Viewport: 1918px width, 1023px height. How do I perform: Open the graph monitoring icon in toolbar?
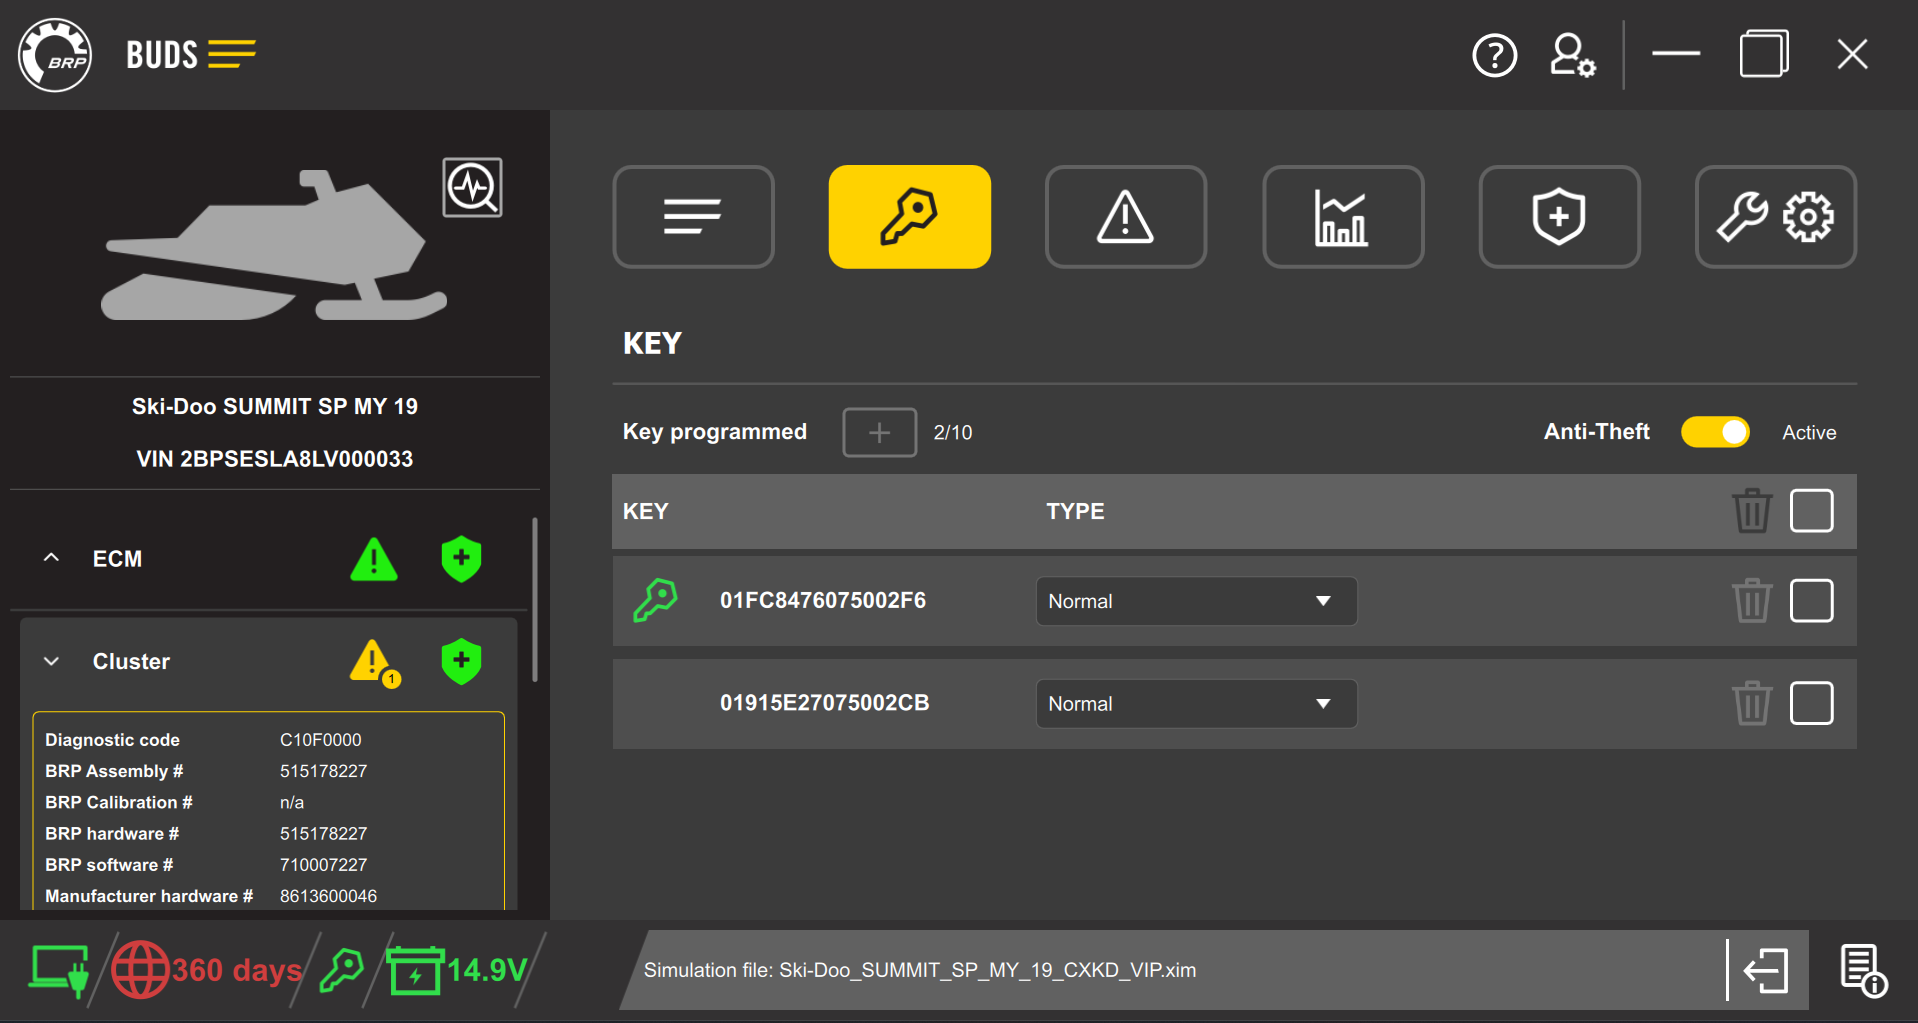tap(1342, 217)
